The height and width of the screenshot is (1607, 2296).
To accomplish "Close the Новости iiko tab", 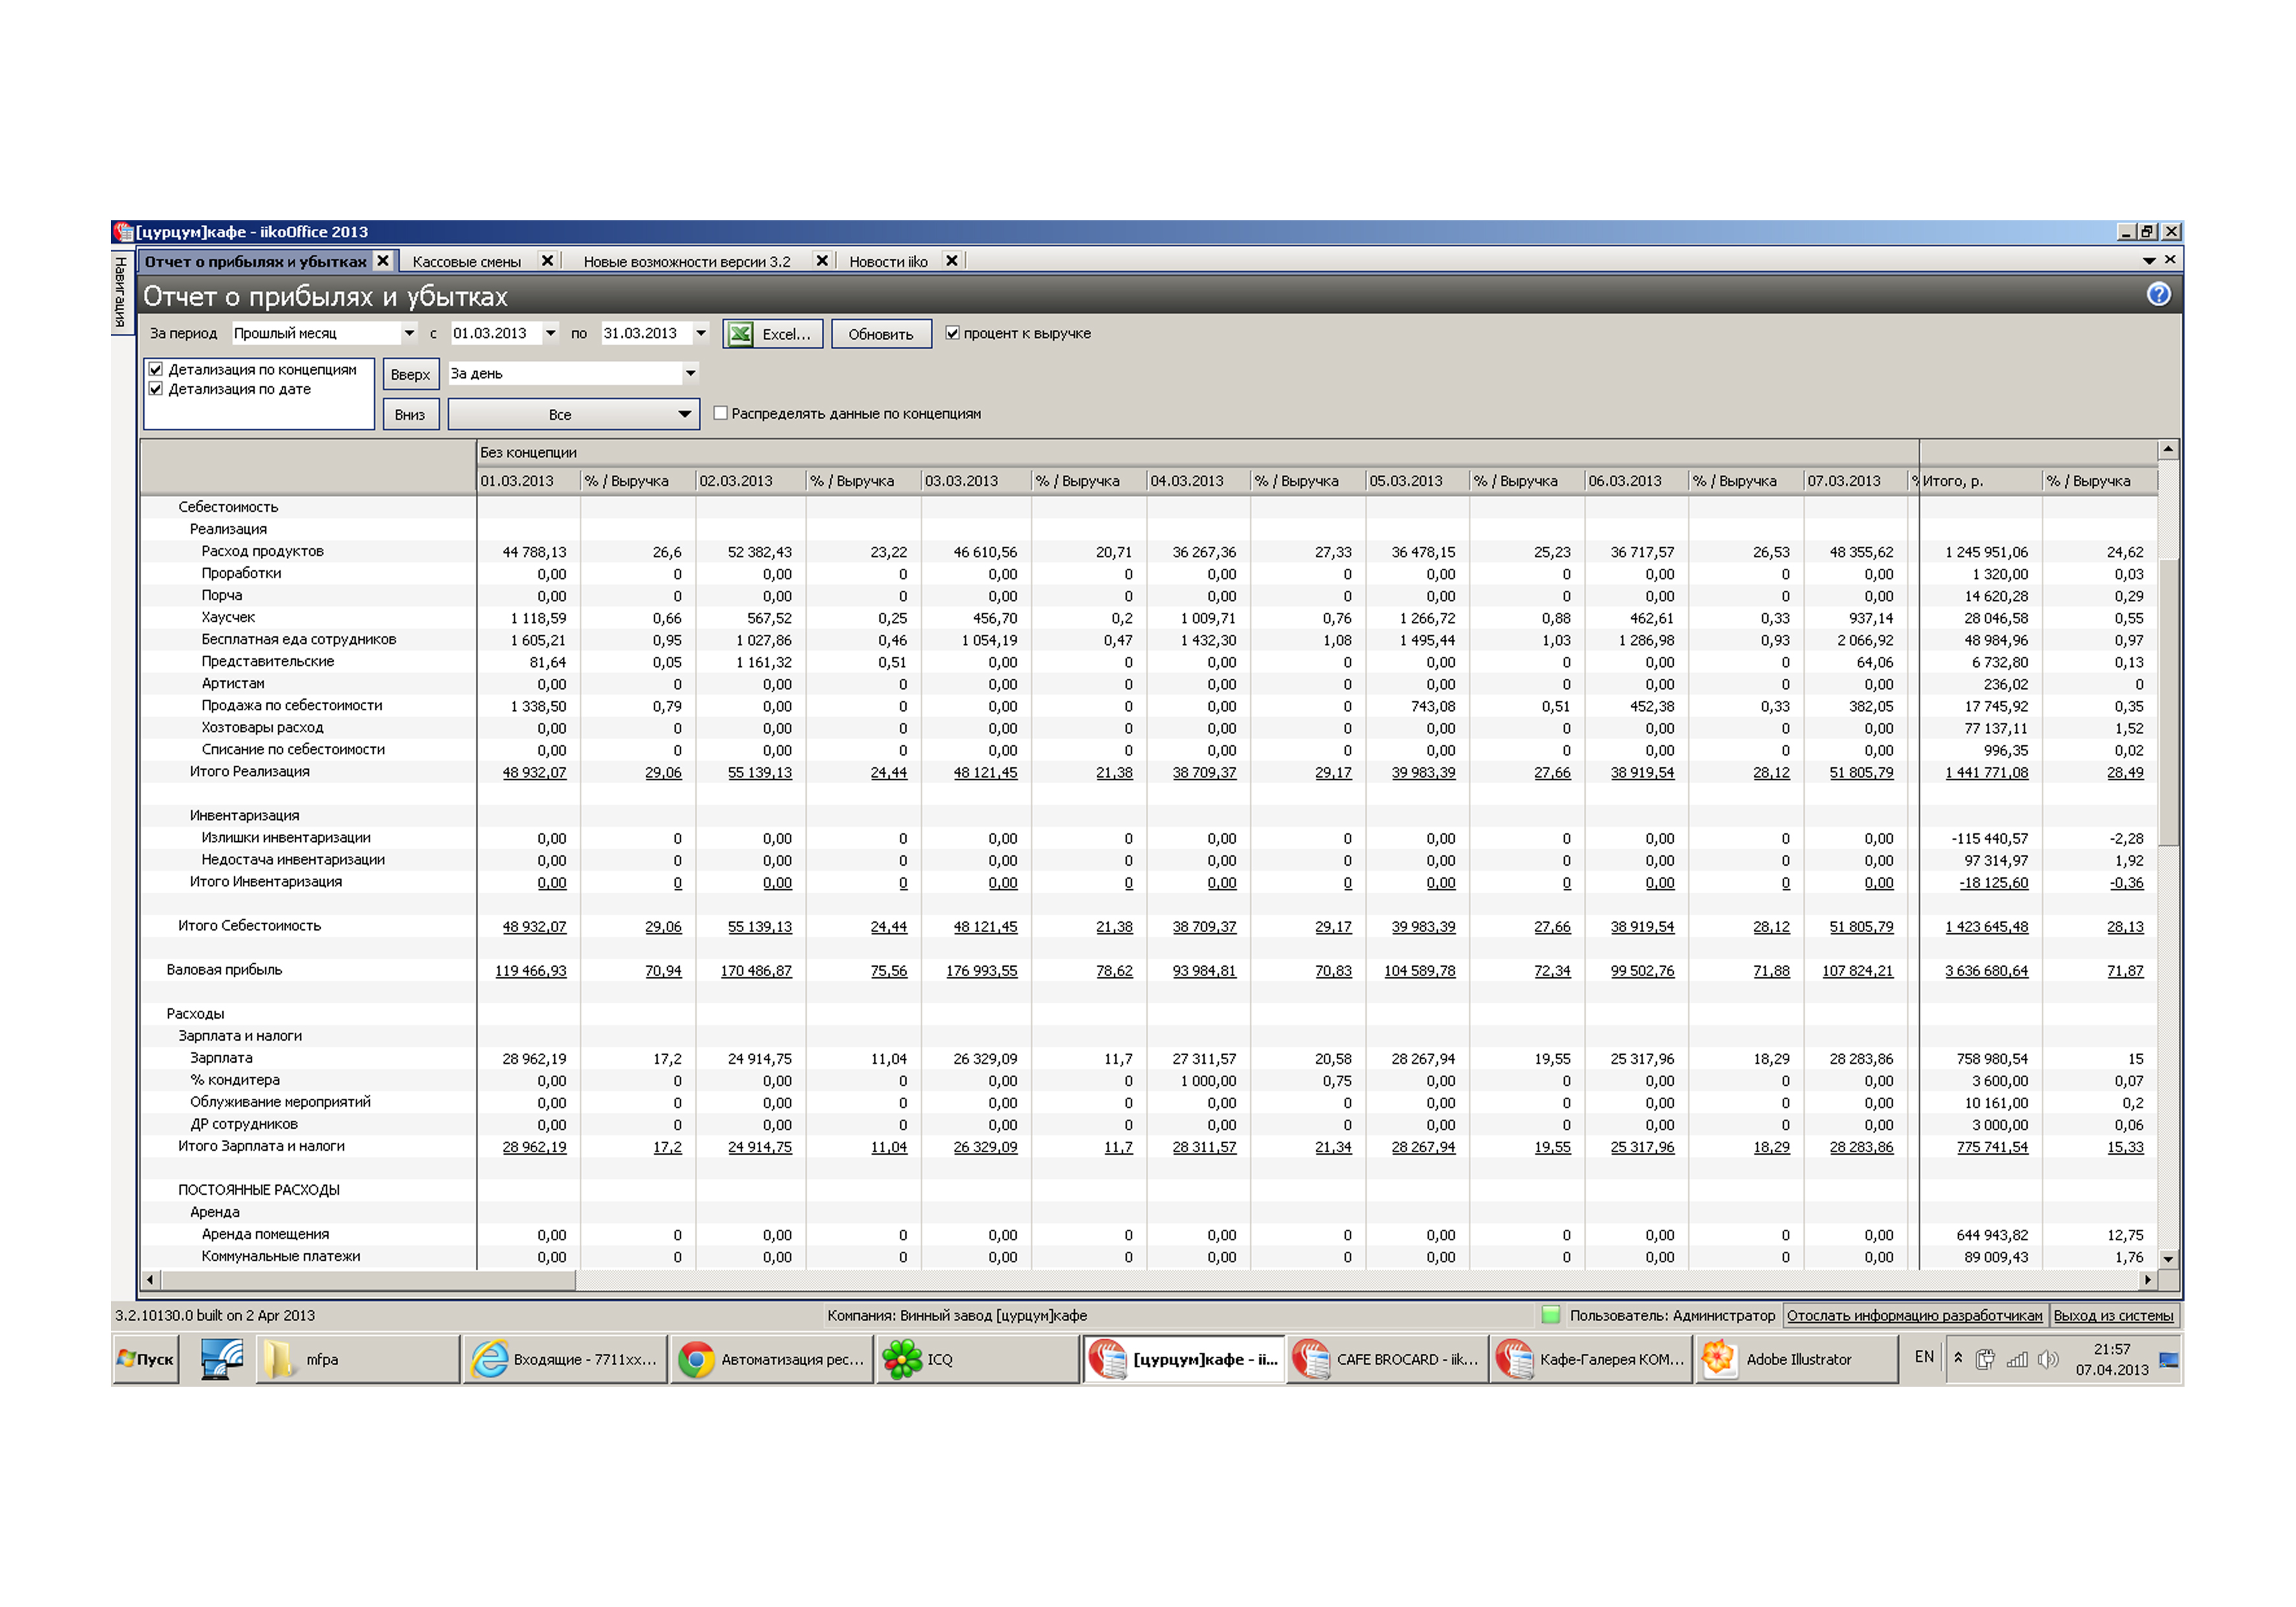I will tap(952, 261).
